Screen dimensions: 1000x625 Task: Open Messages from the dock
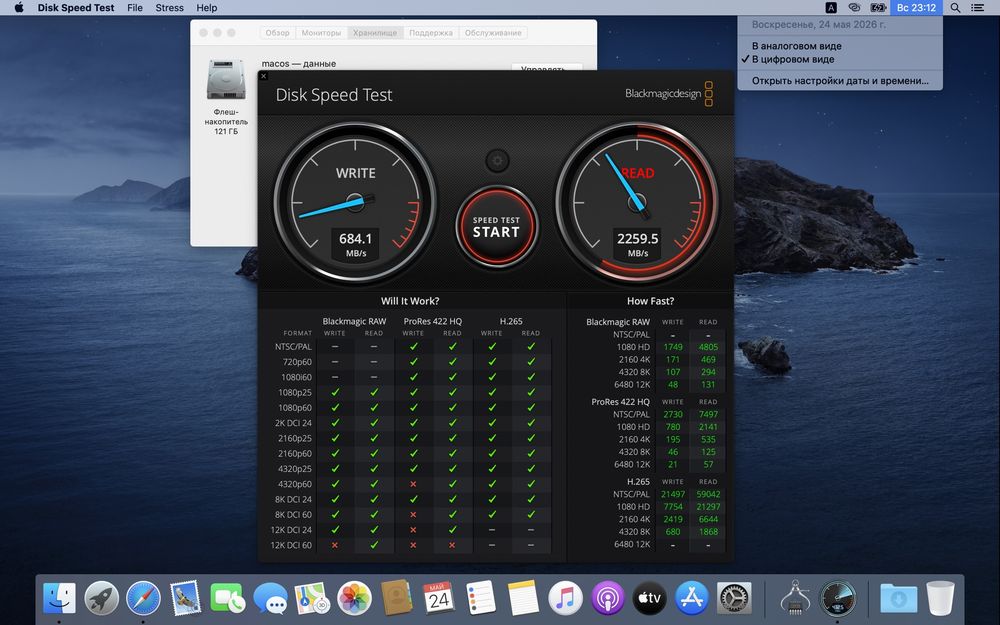[x=270, y=598]
